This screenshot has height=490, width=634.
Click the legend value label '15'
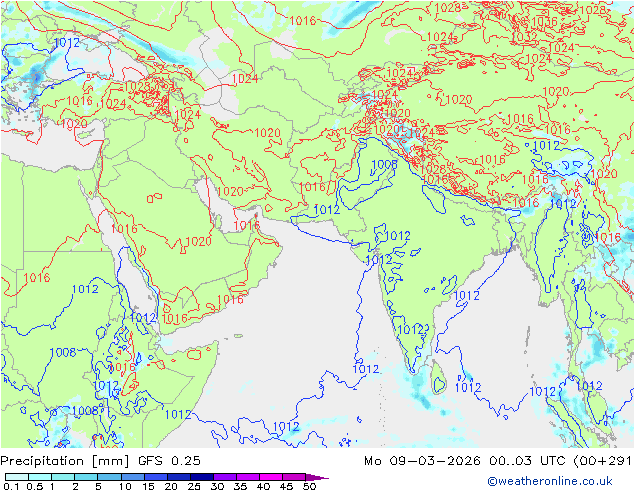pos(148,486)
